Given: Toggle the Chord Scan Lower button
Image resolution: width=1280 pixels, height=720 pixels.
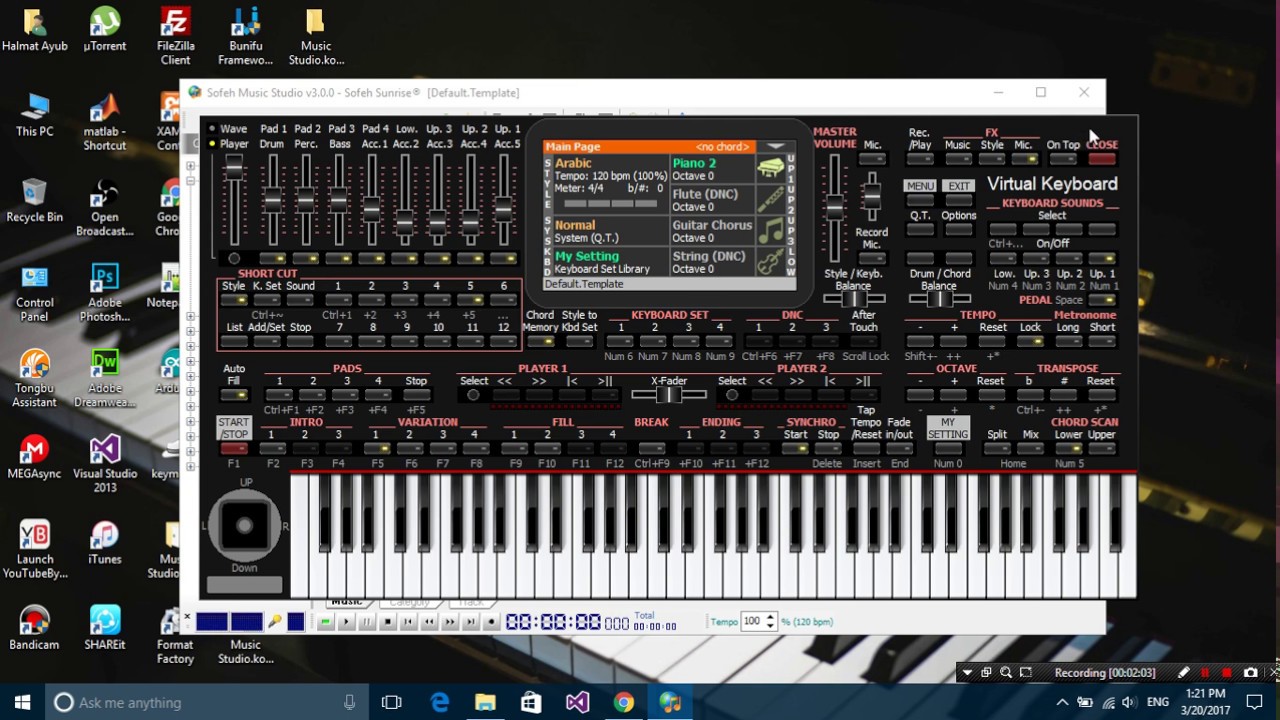Looking at the screenshot, I should [1068, 450].
